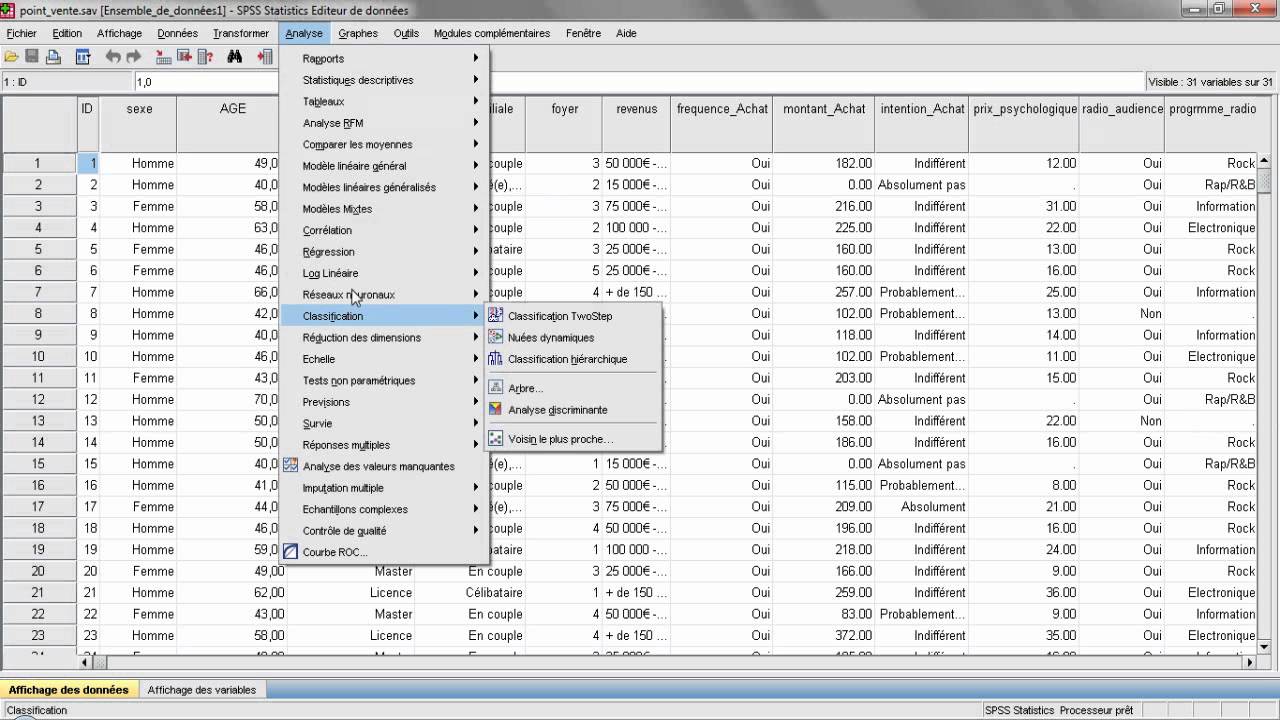Viewport: 1280px width, 720px height.
Task: Click the montant_Achat cell with 257.00
Action: click(823, 292)
